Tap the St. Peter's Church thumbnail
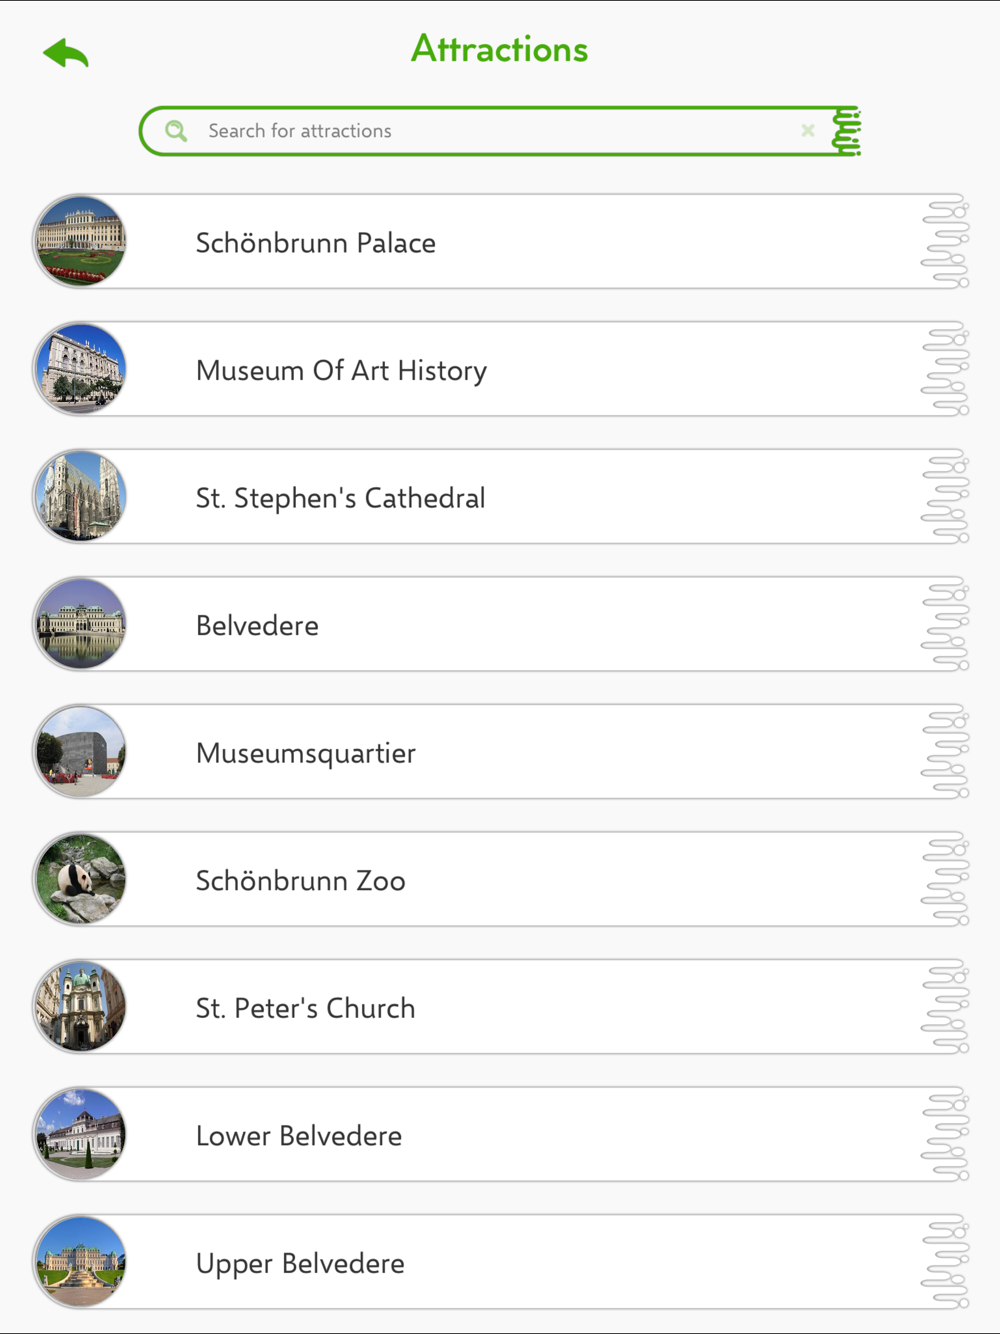Image resolution: width=1000 pixels, height=1334 pixels. (x=80, y=1007)
